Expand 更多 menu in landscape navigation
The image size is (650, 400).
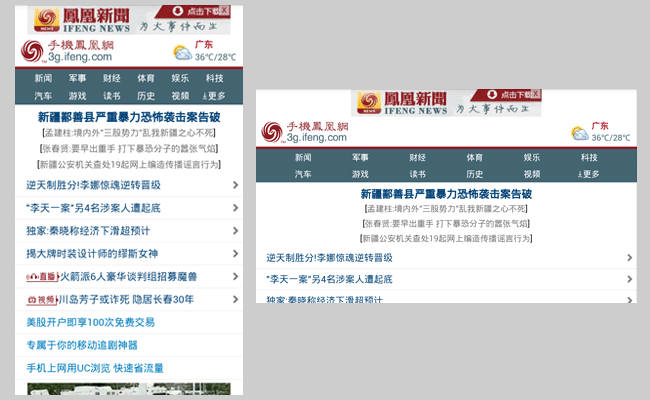tap(589, 174)
